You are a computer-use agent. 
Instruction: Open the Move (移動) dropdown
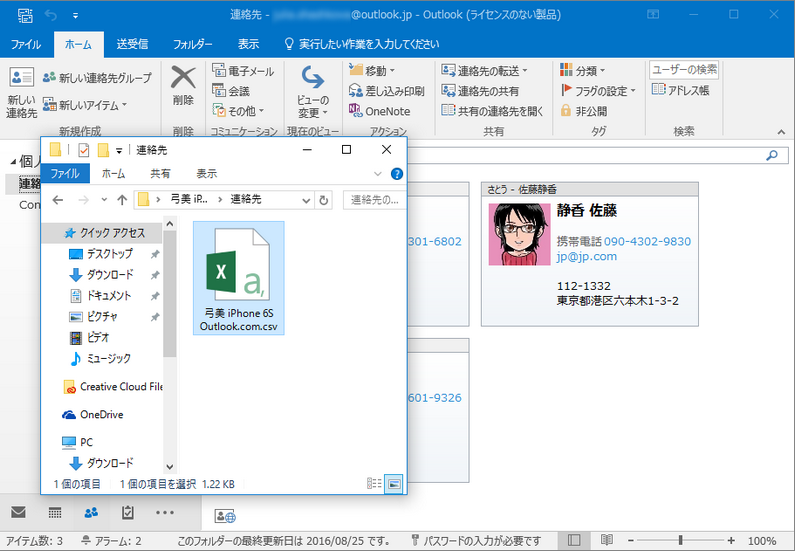pos(372,70)
